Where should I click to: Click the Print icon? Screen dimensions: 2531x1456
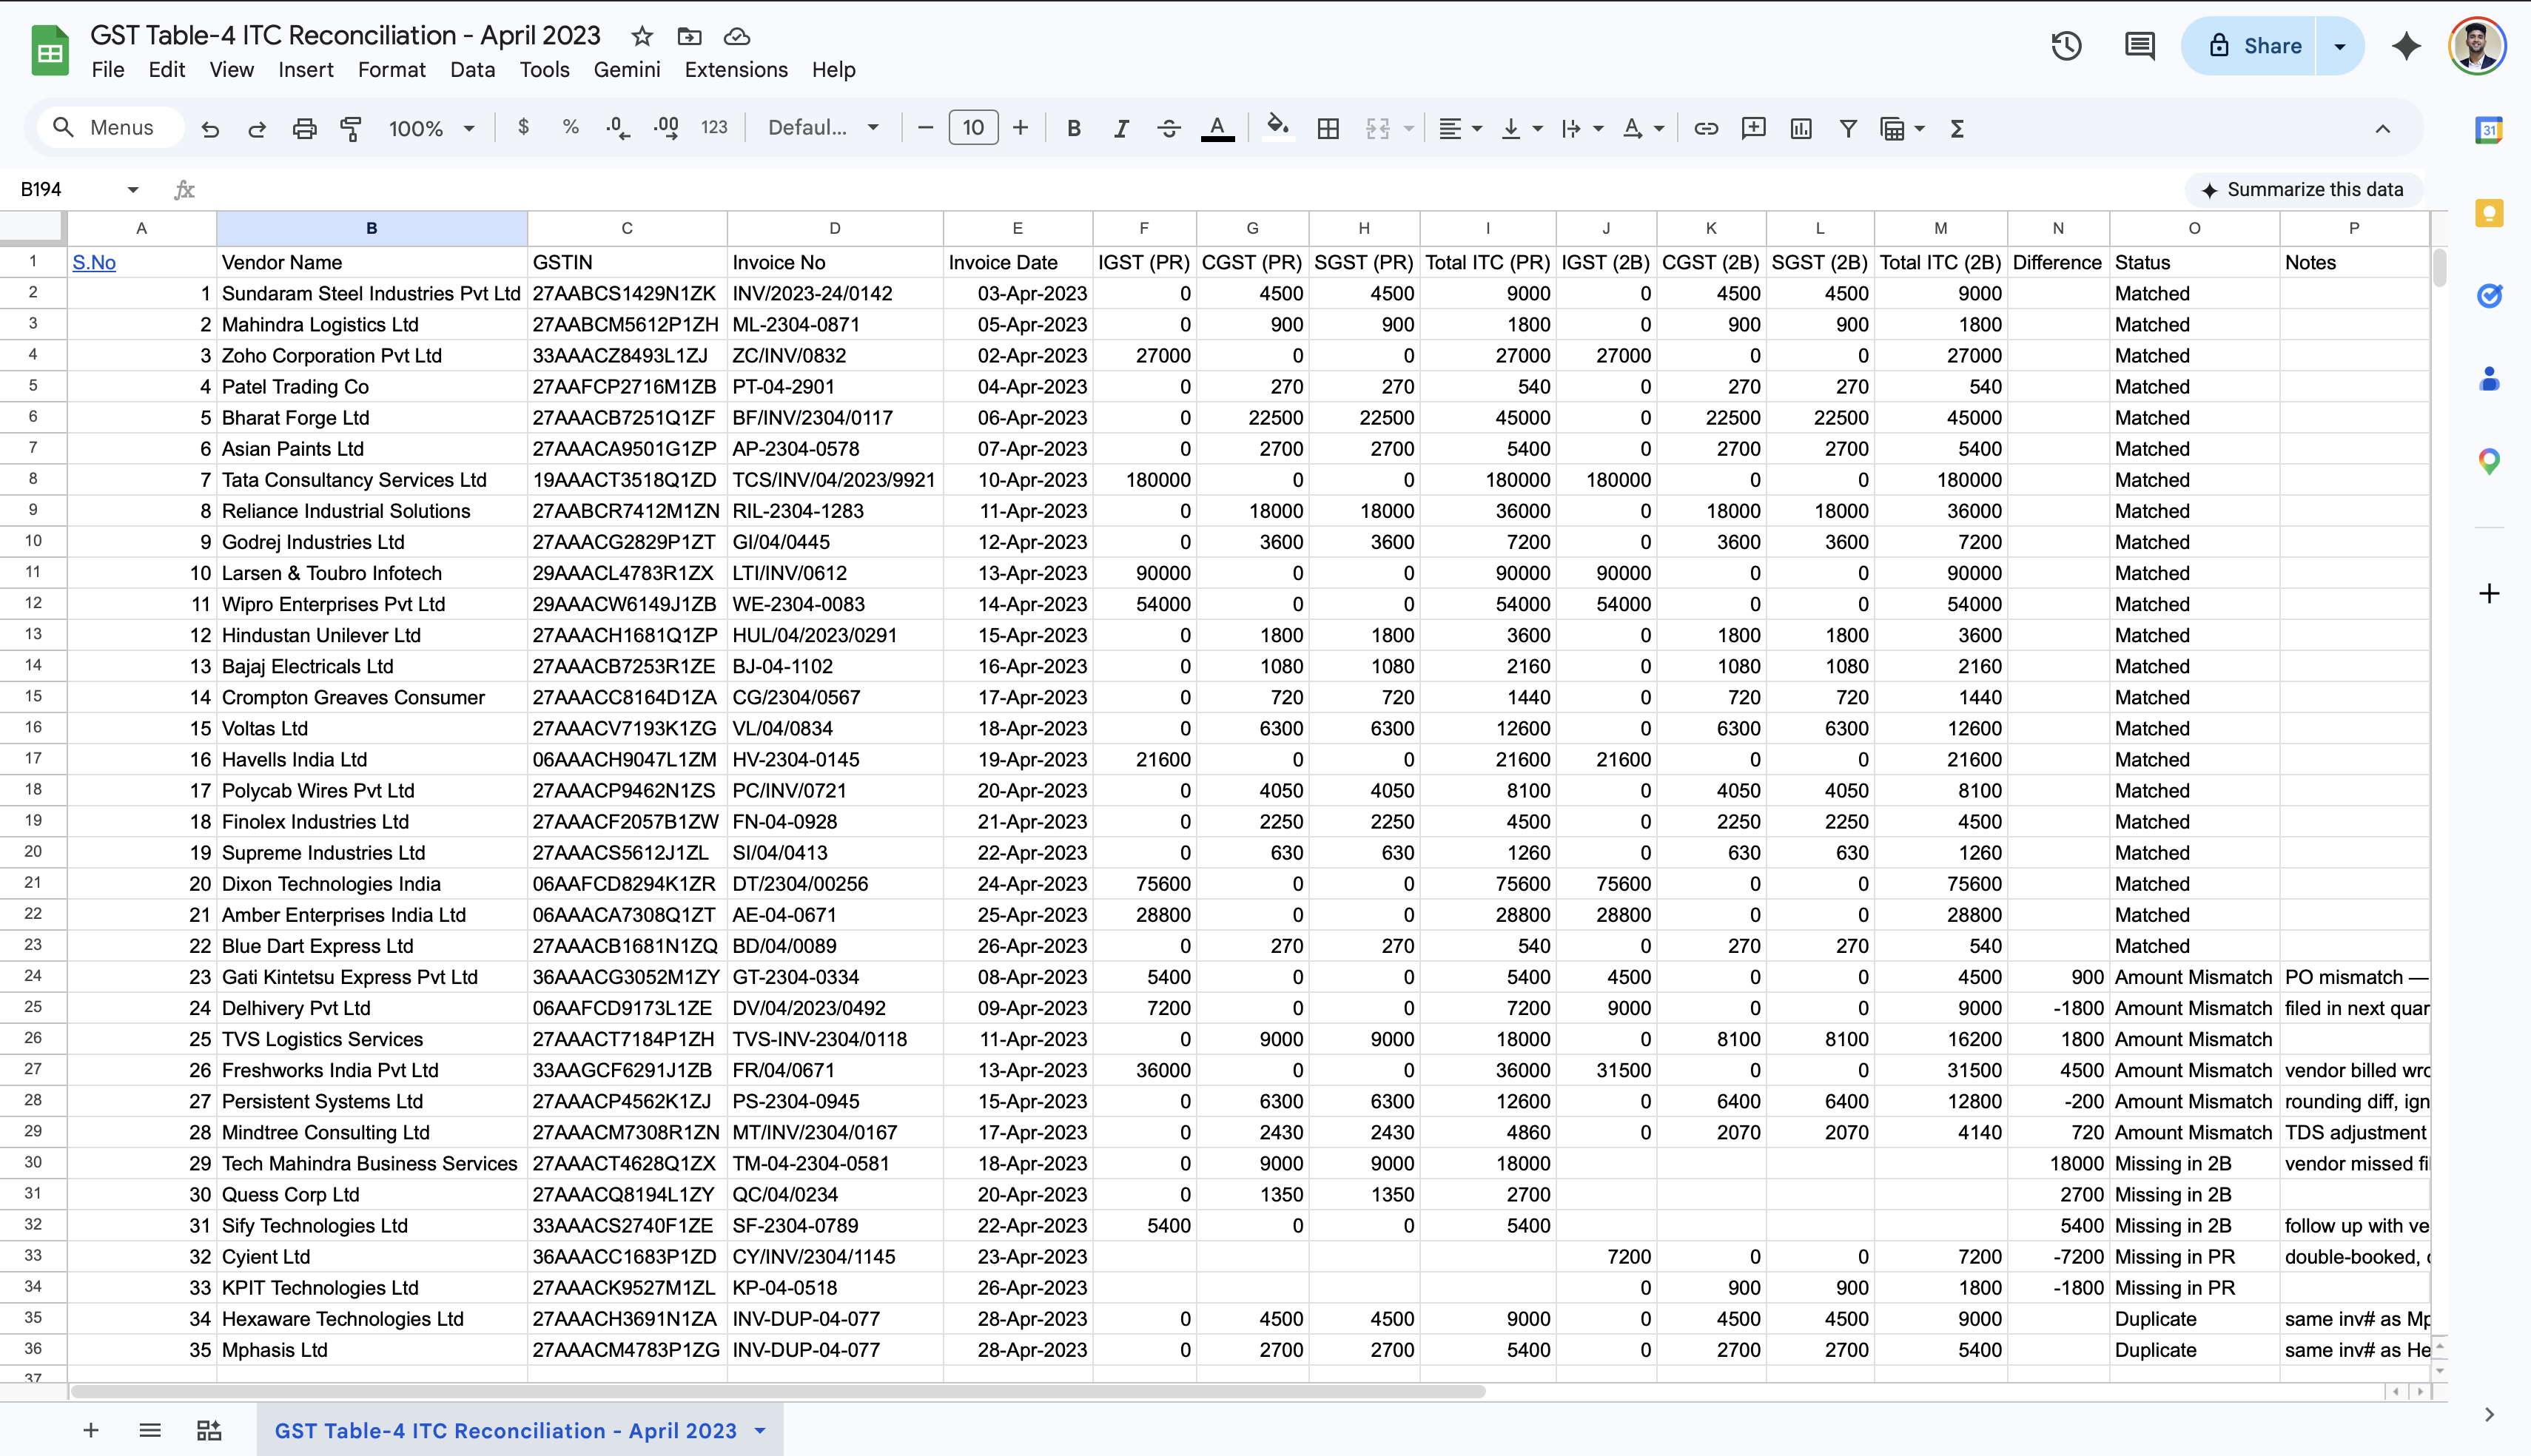pyautogui.click(x=304, y=128)
